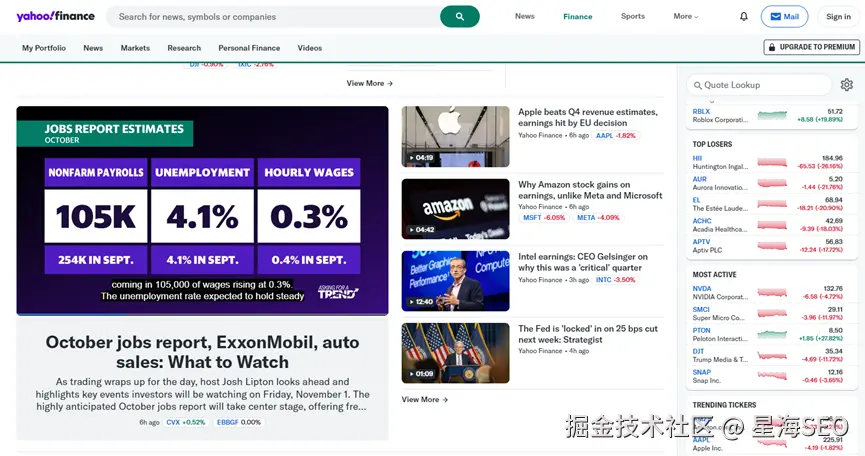Open the News link in top navigation

(x=525, y=17)
